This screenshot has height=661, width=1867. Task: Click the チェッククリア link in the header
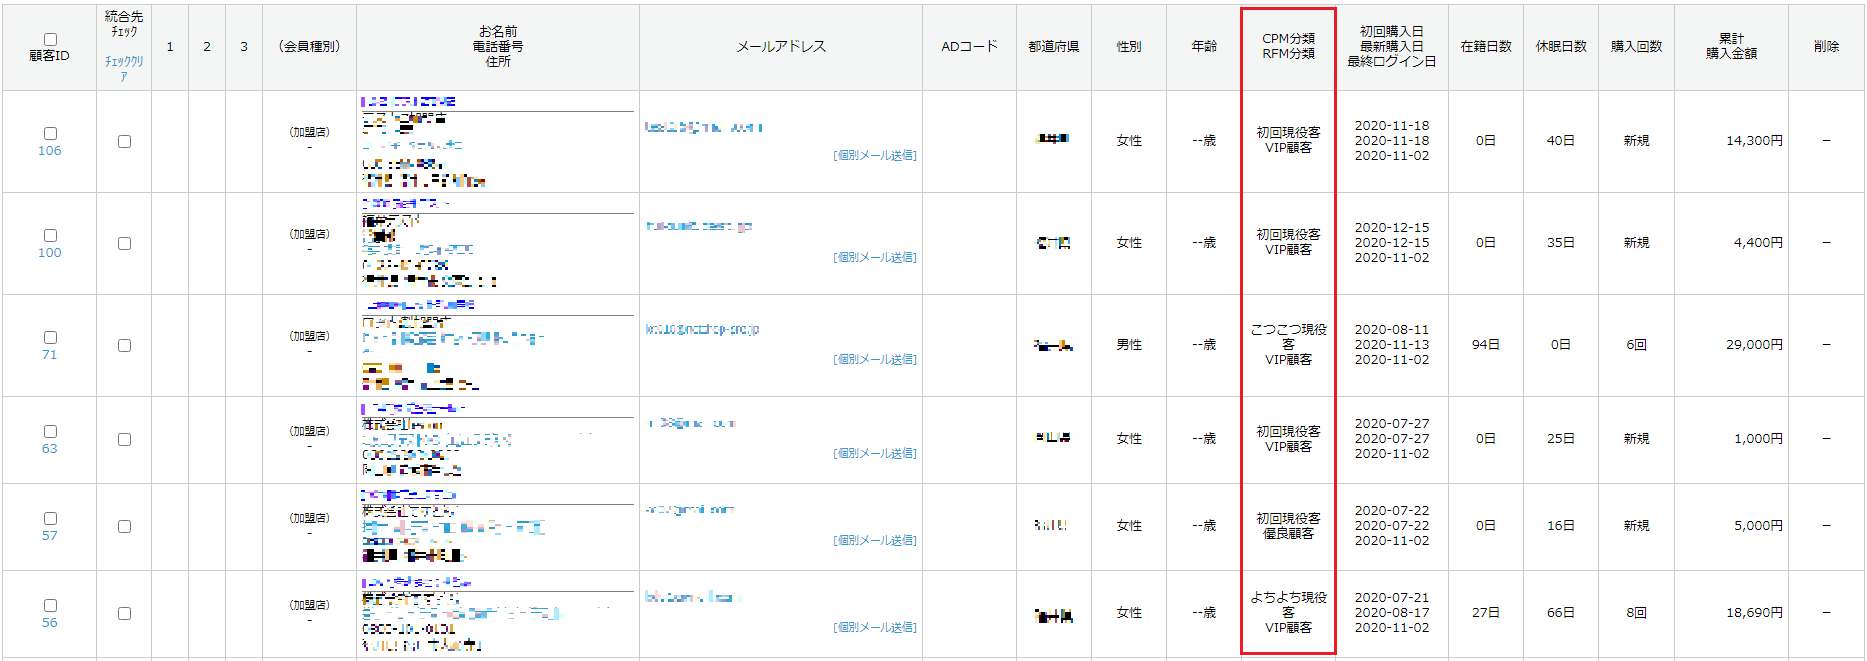124,68
